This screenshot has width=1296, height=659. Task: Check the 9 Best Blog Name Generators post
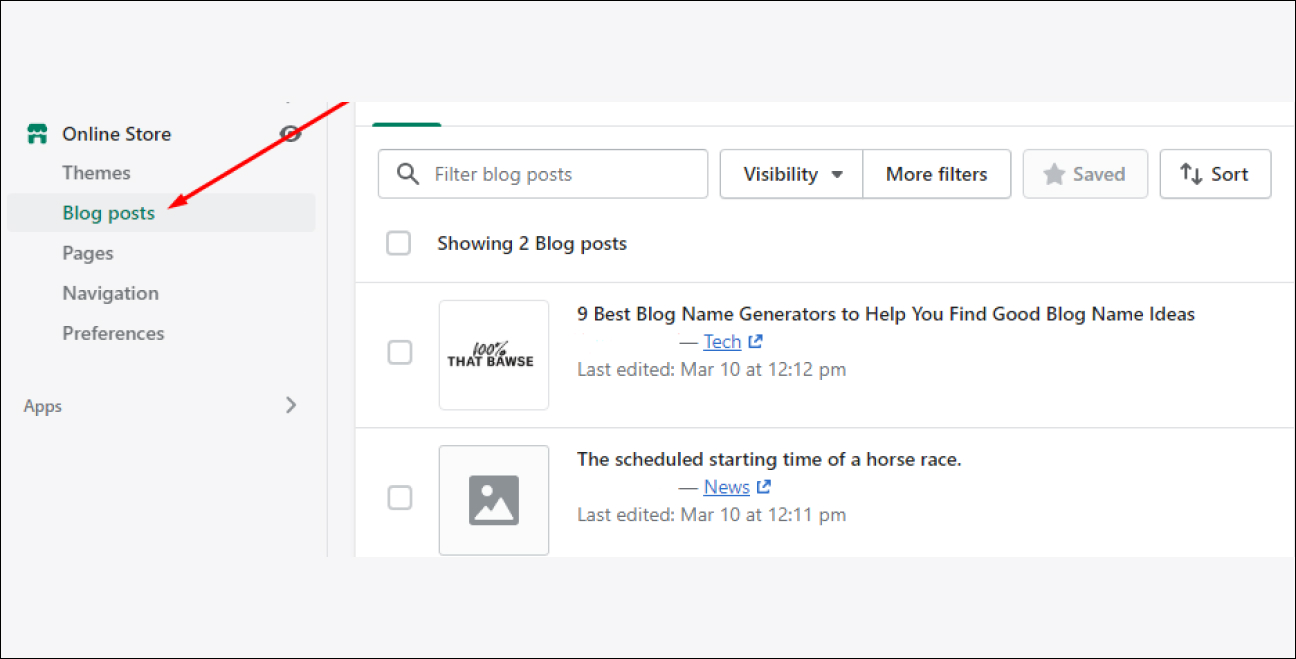399,352
